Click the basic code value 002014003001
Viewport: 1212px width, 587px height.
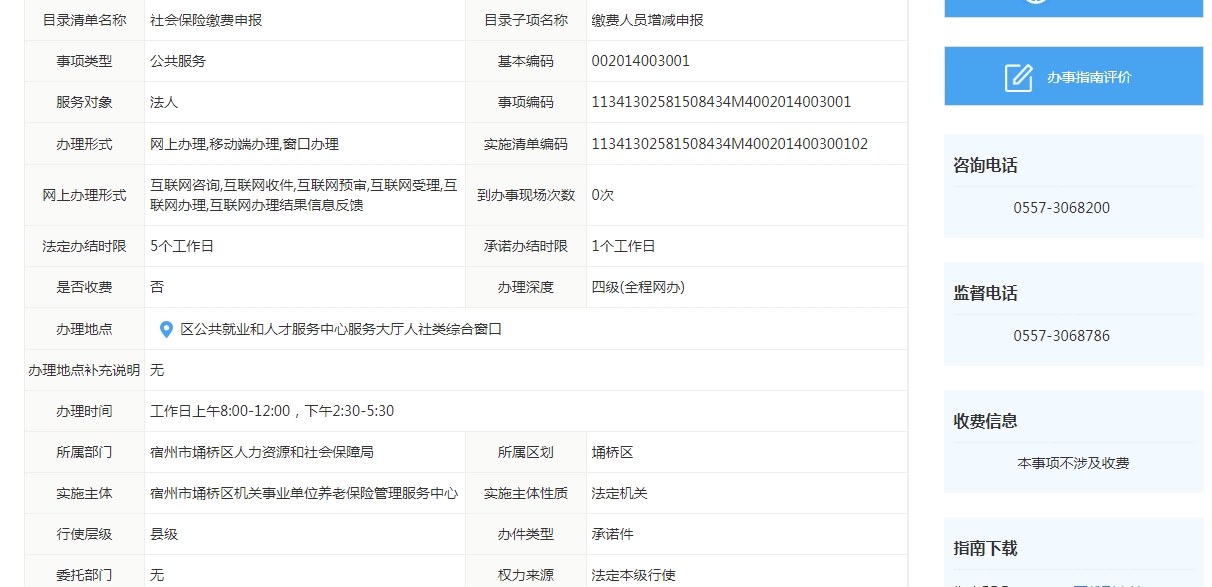click(x=640, y=61)
